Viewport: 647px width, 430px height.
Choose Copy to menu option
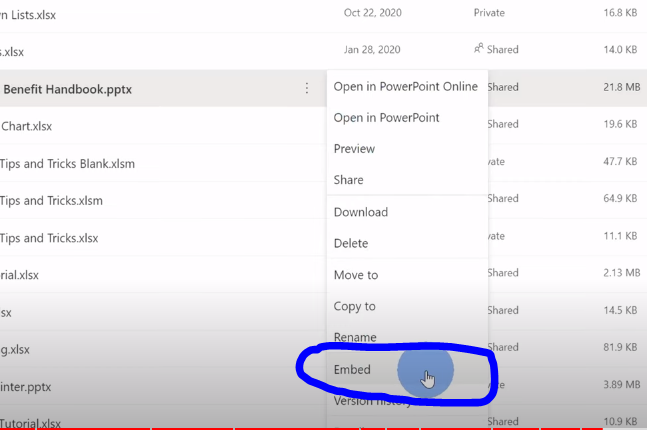click(x=354, y=306)
